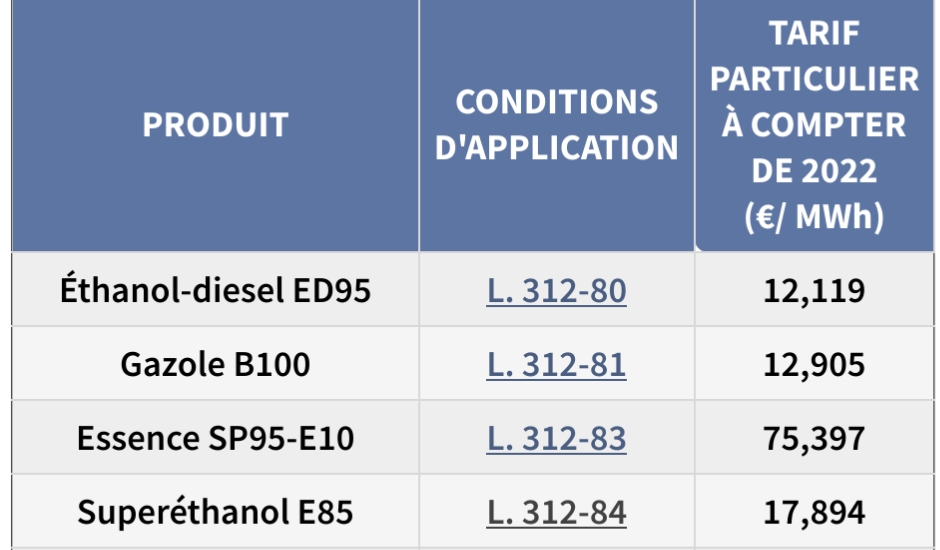
Task: Follow the L. 312-83 article link
Action: coord(556,439)
